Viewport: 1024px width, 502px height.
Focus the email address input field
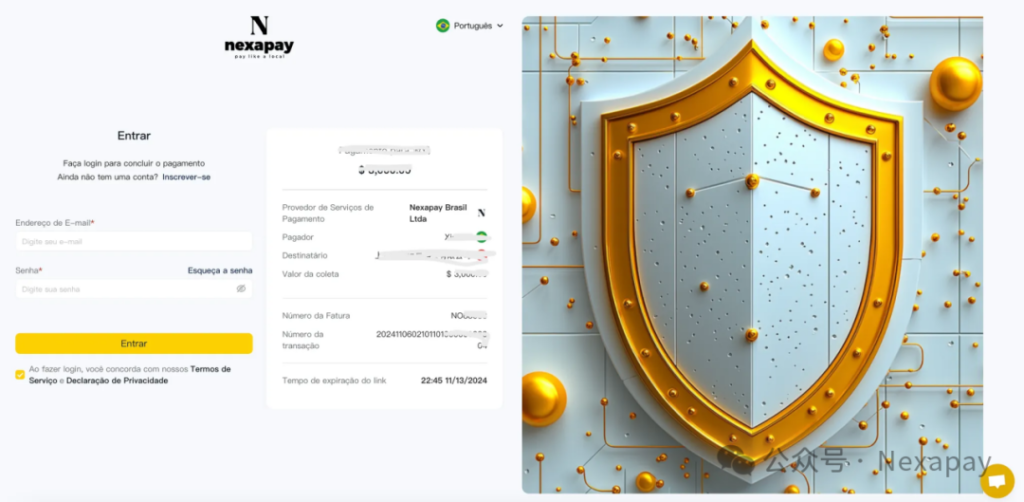click(134, 242)
